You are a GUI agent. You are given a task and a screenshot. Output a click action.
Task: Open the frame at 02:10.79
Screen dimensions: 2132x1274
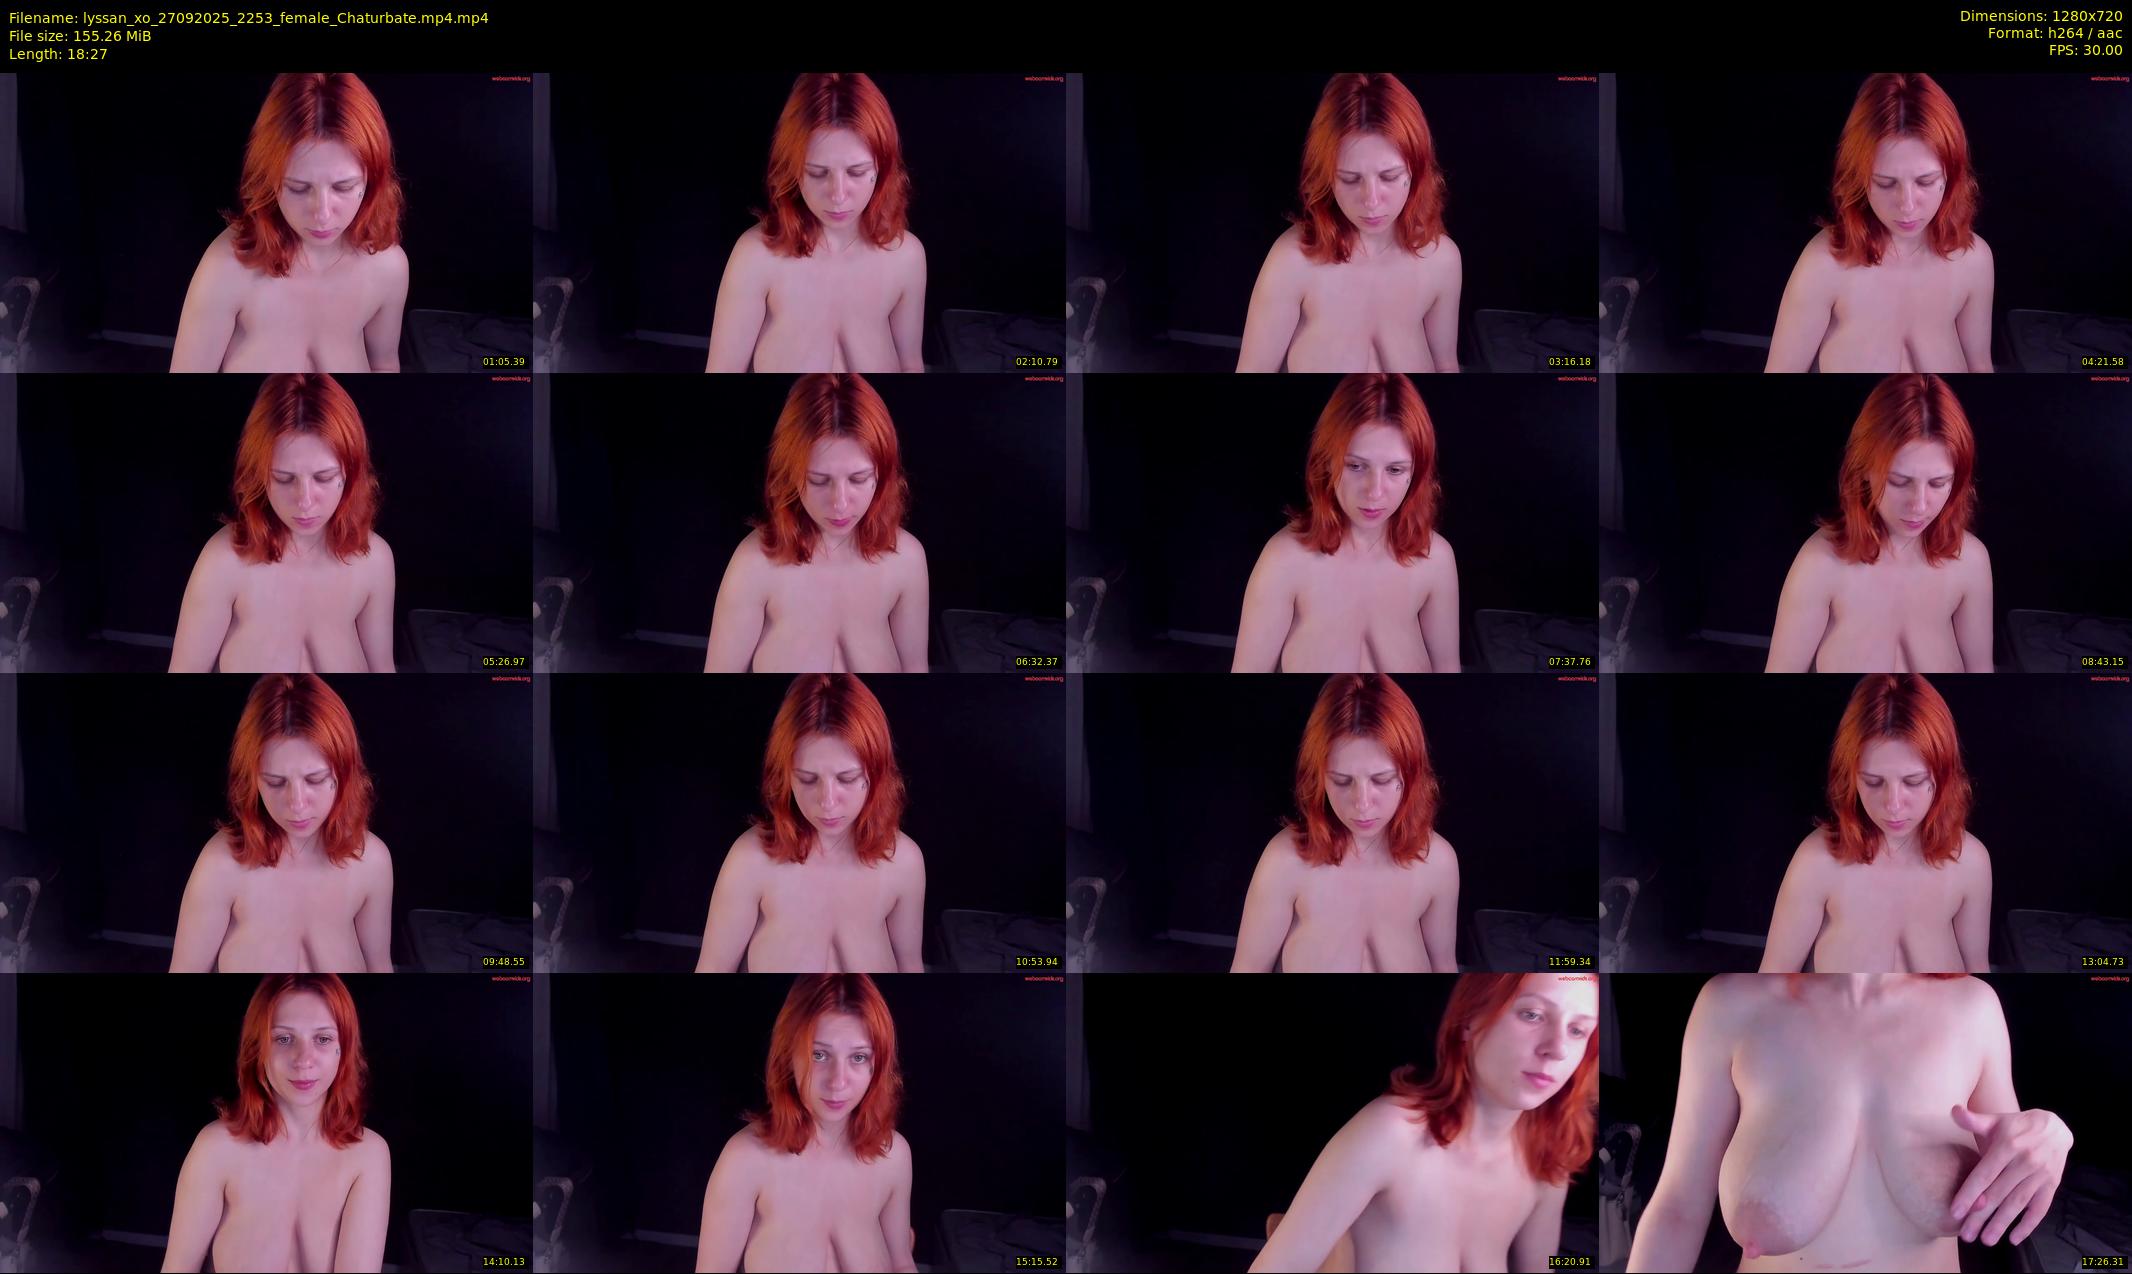(799, 222)
